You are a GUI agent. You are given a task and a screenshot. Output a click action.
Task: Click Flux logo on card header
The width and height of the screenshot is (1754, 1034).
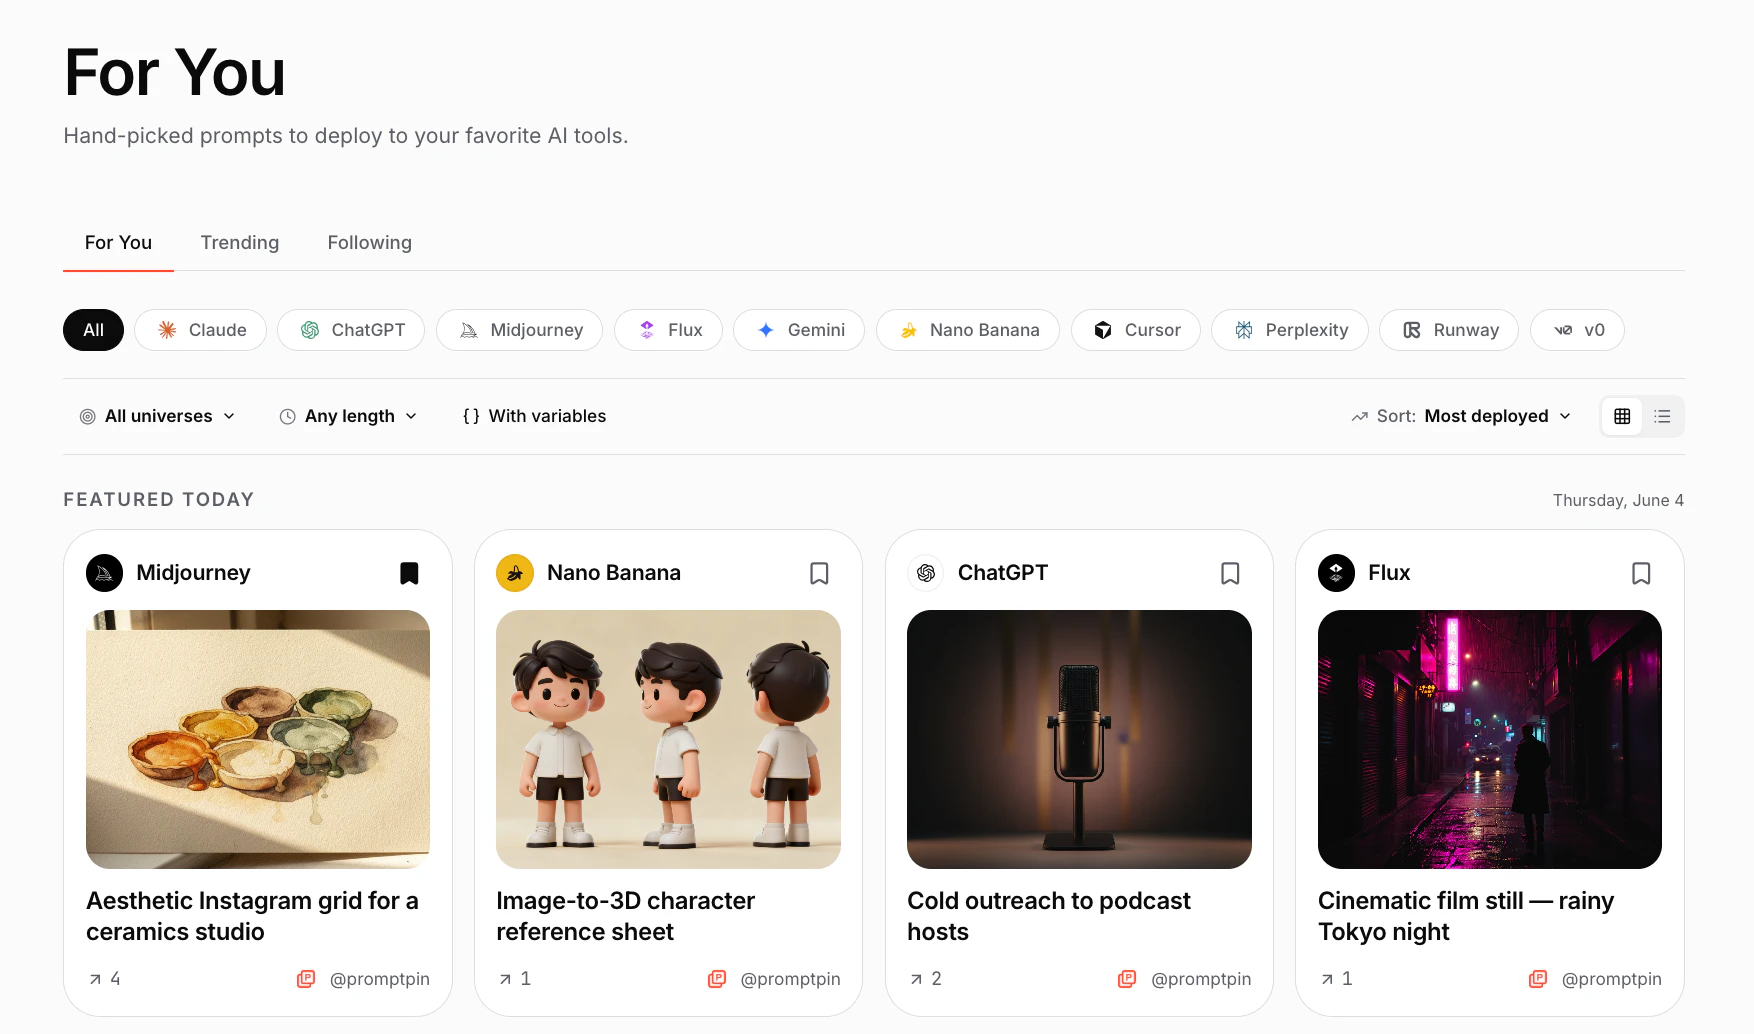click(x=1336, y=573)
